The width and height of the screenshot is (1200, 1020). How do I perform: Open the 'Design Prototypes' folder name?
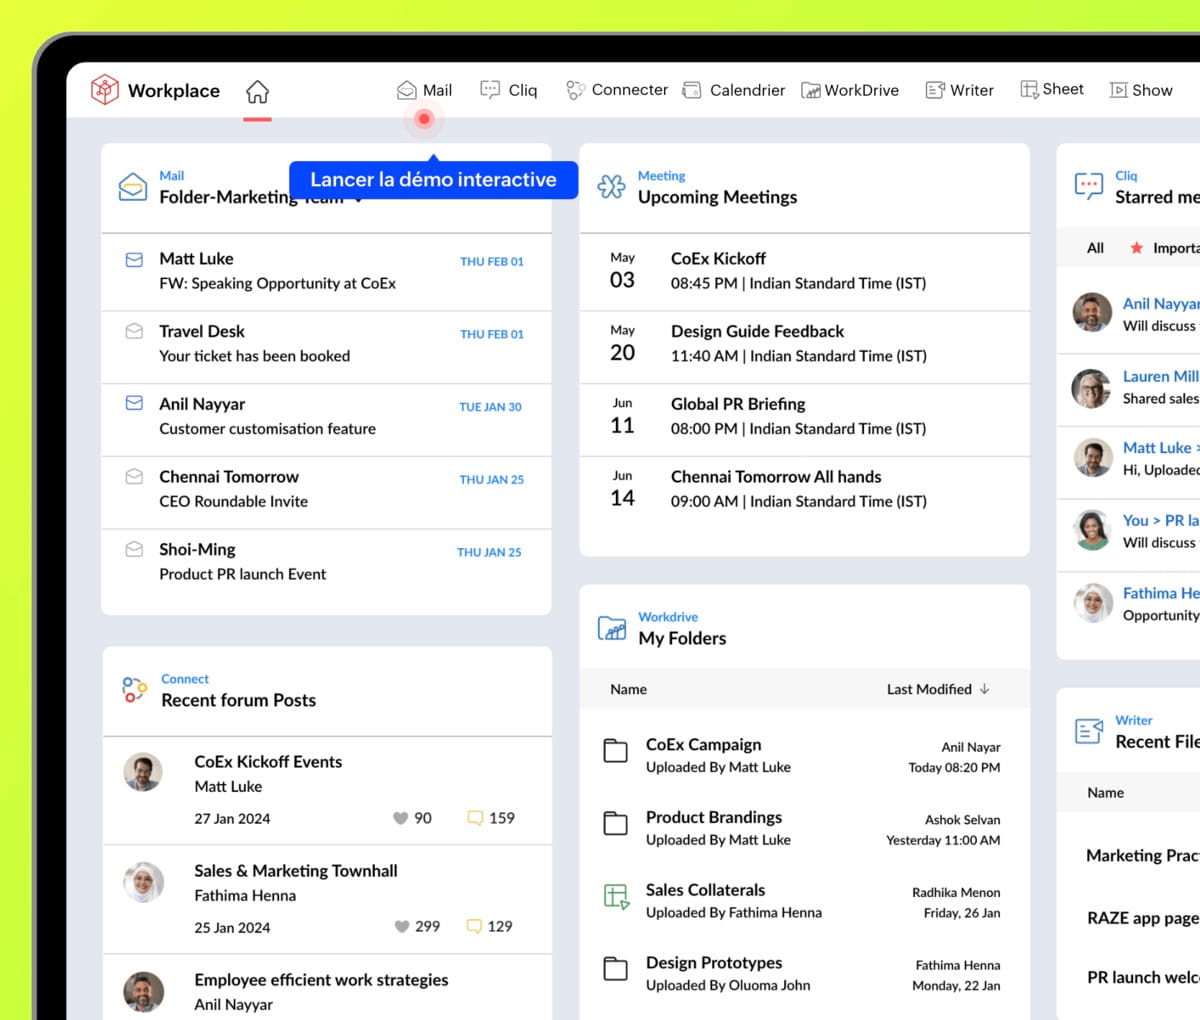click(x=714, y=963)
